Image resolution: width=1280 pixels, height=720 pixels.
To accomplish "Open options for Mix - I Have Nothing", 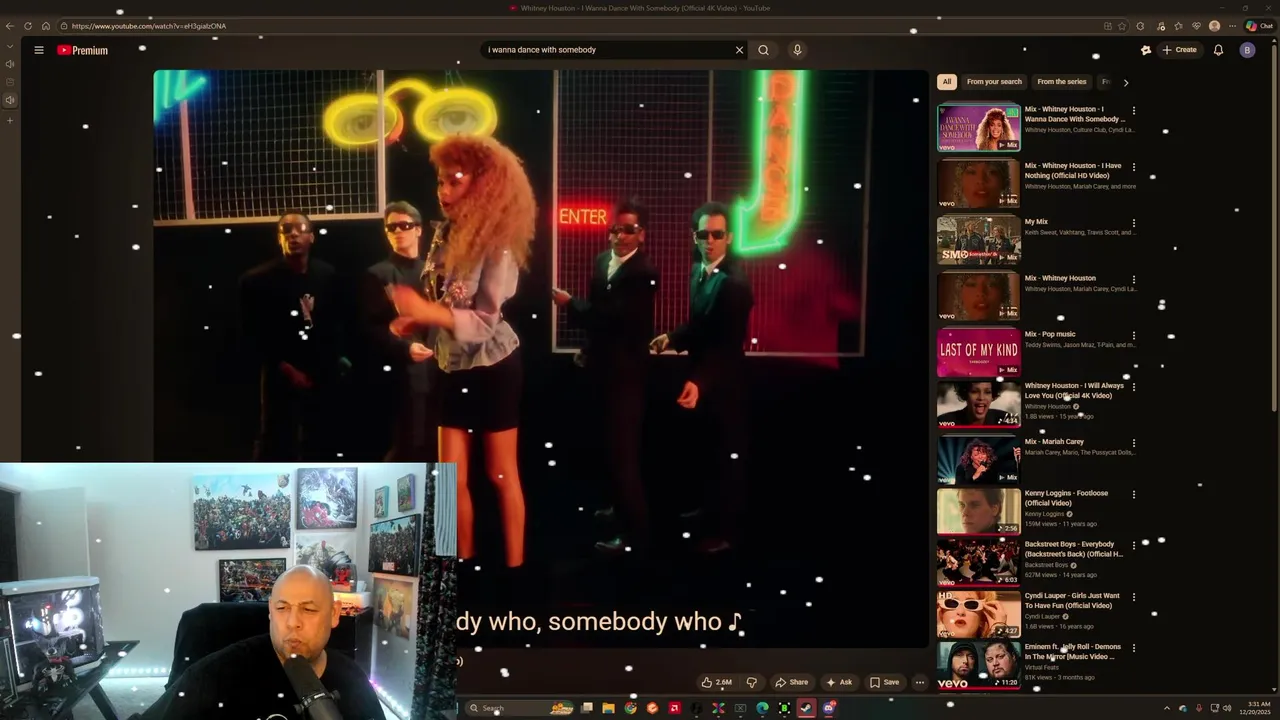I will click(x=1133, y=167).
